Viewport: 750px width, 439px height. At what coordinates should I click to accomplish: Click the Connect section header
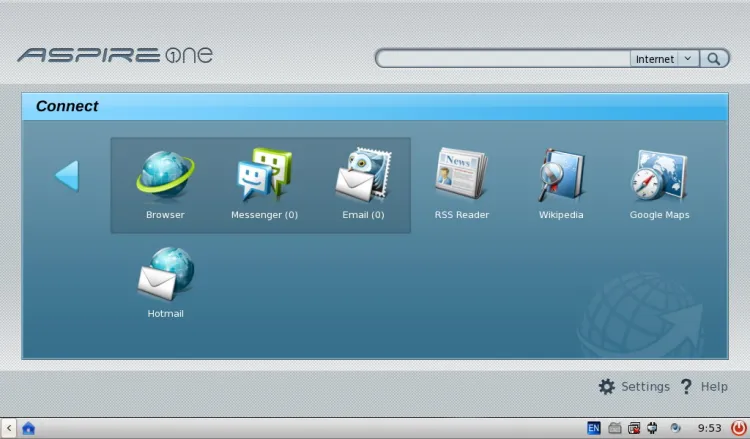point(375,107)
